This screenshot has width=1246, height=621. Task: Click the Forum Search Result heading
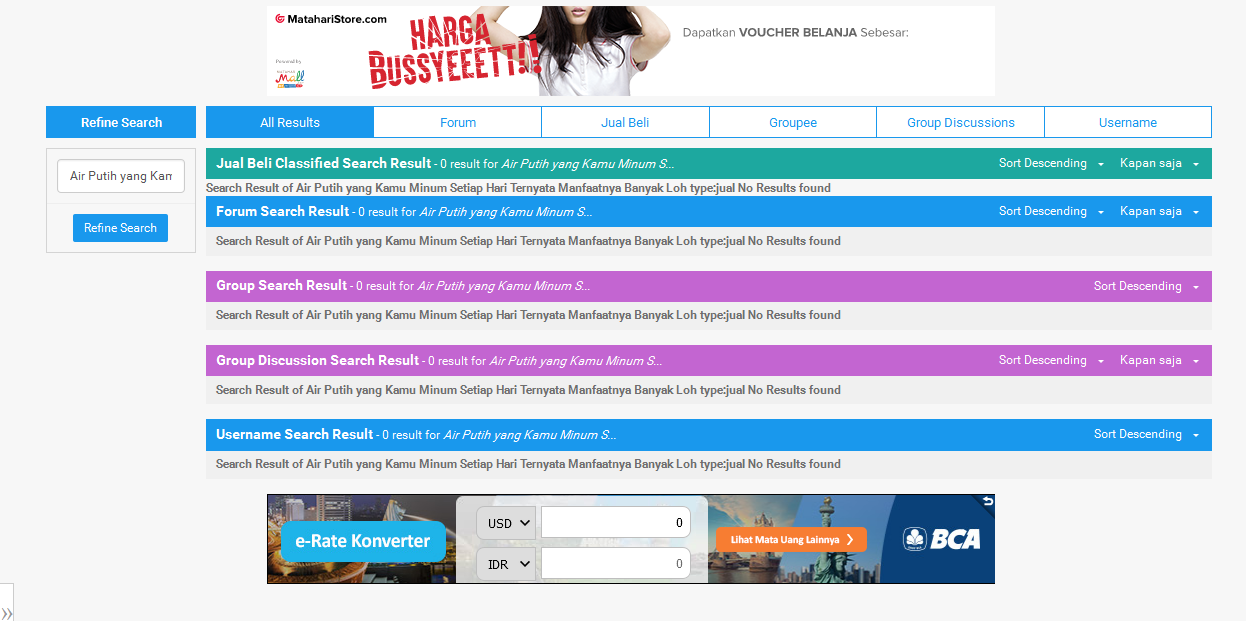[x=283, y=211]
